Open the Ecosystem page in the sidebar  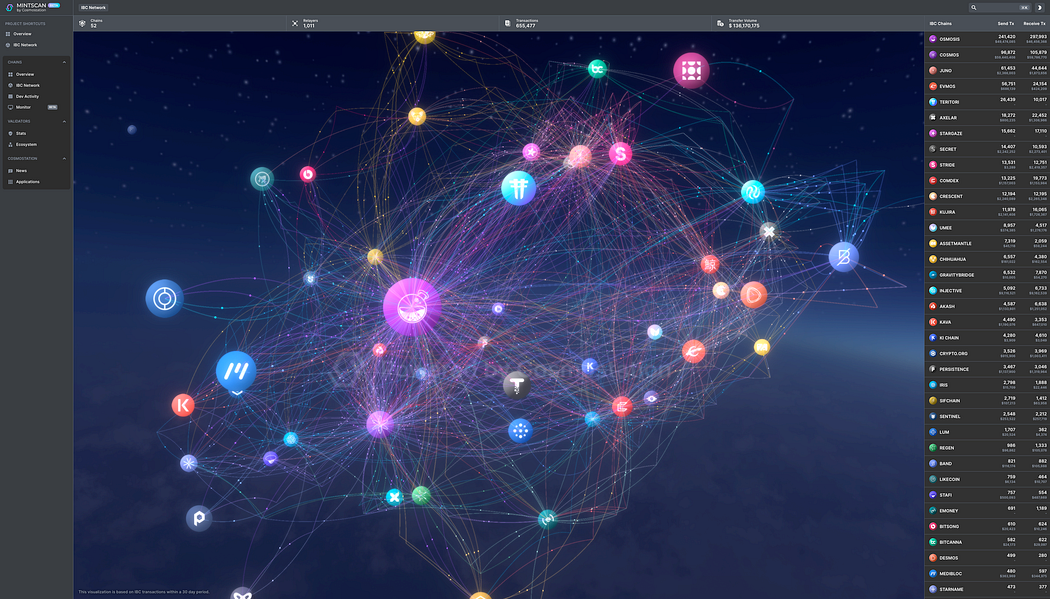[x=22, y=143]
